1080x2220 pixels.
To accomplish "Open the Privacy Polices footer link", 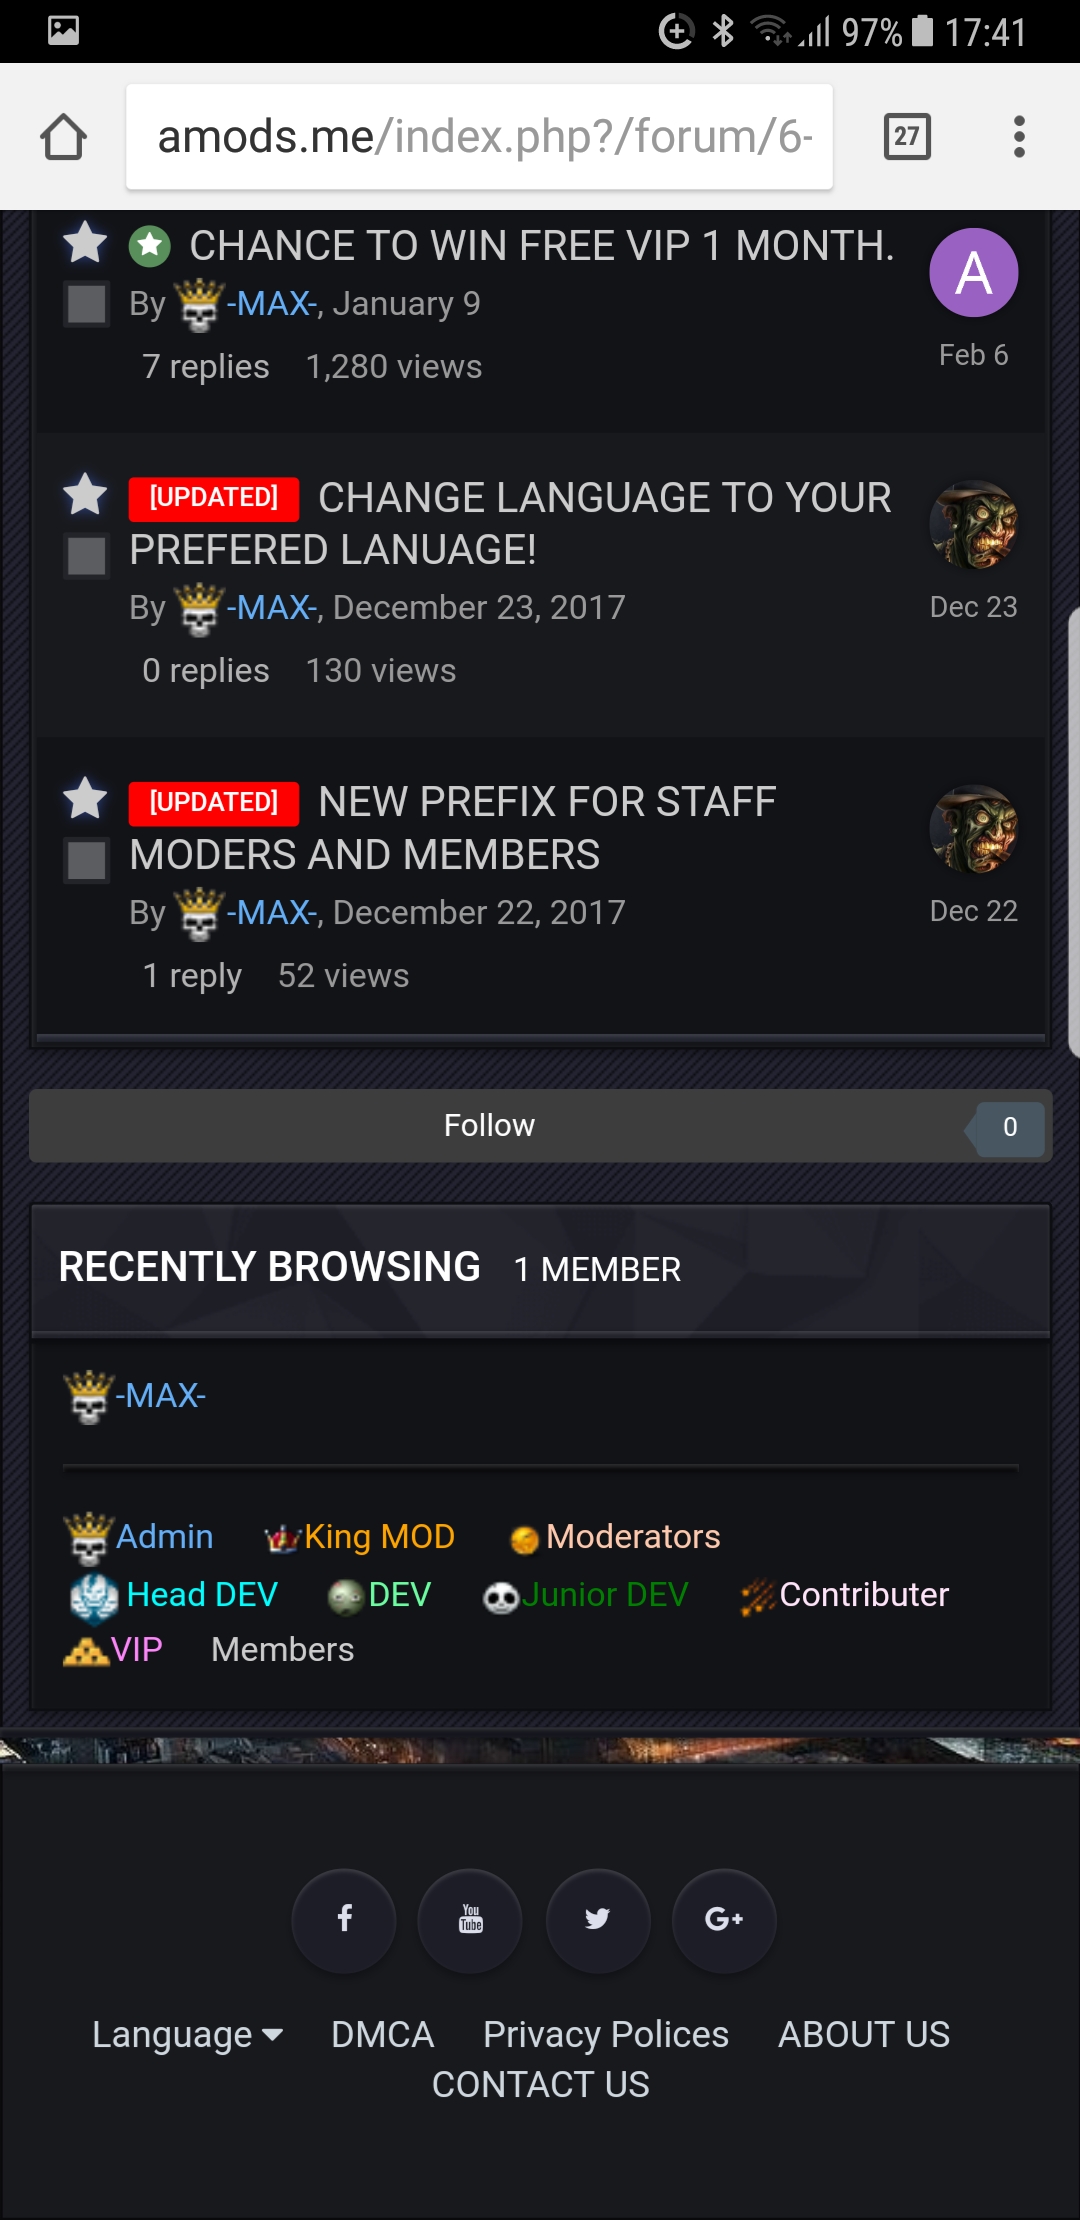I will [606, 2035].
